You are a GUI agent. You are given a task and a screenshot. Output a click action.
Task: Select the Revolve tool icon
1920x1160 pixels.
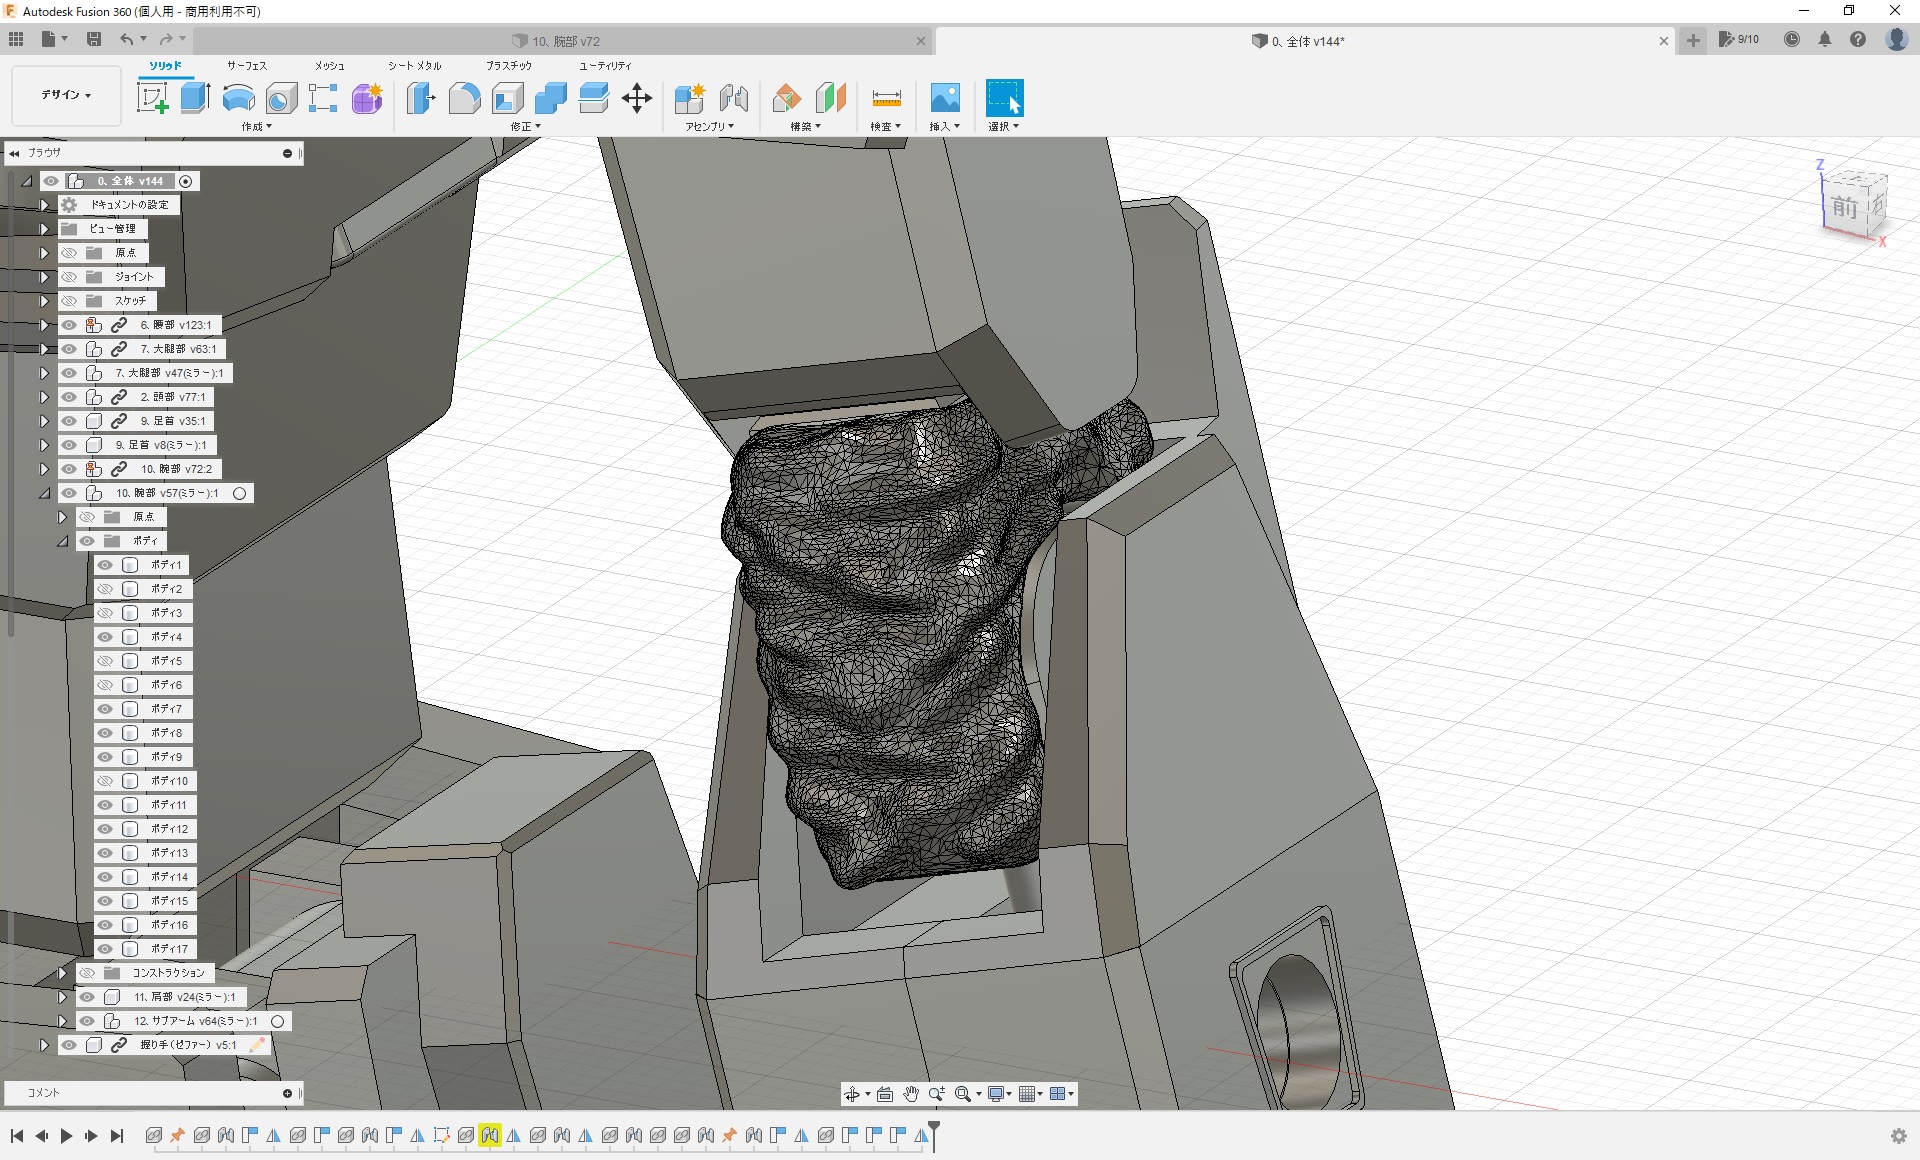[238, 98]
